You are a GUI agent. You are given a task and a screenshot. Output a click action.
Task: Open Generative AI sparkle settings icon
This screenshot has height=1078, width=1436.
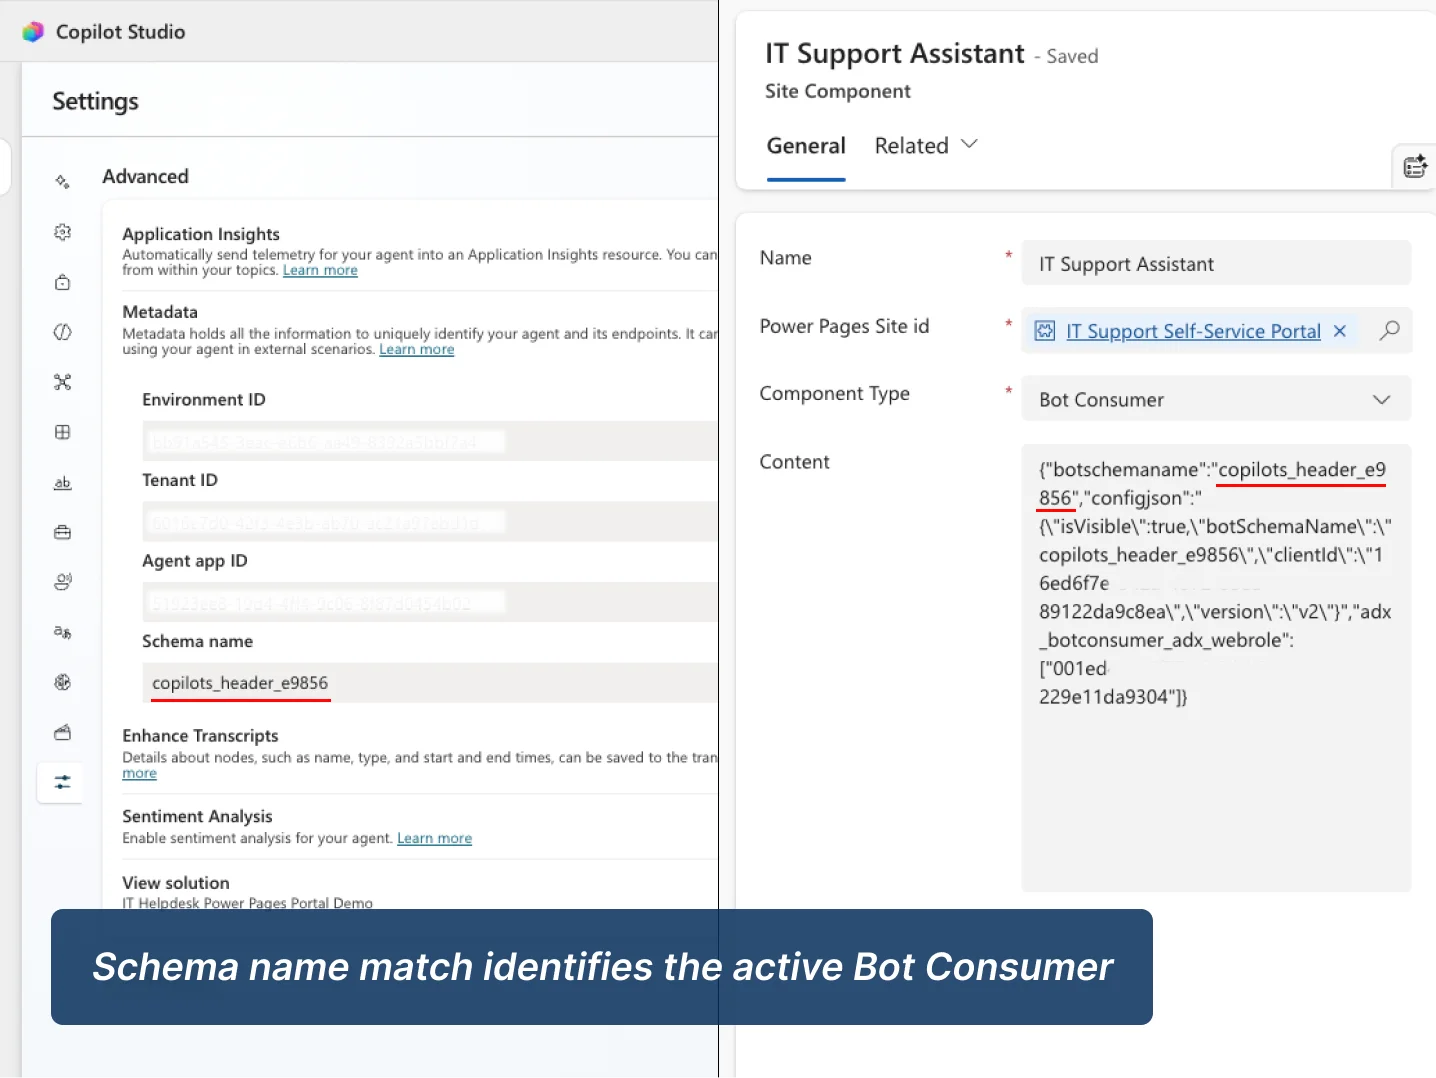(x=62, y=182)
